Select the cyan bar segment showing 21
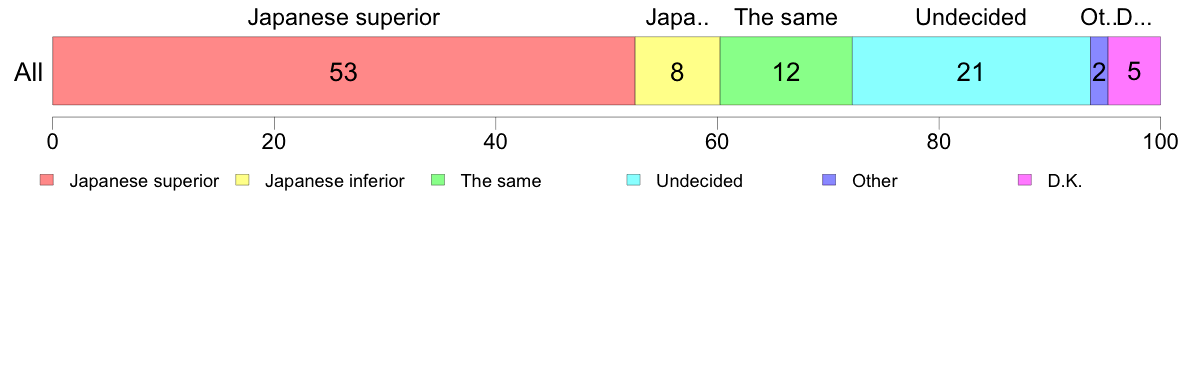The height and width of the screenshot is (368, 1188). (971, 70)
